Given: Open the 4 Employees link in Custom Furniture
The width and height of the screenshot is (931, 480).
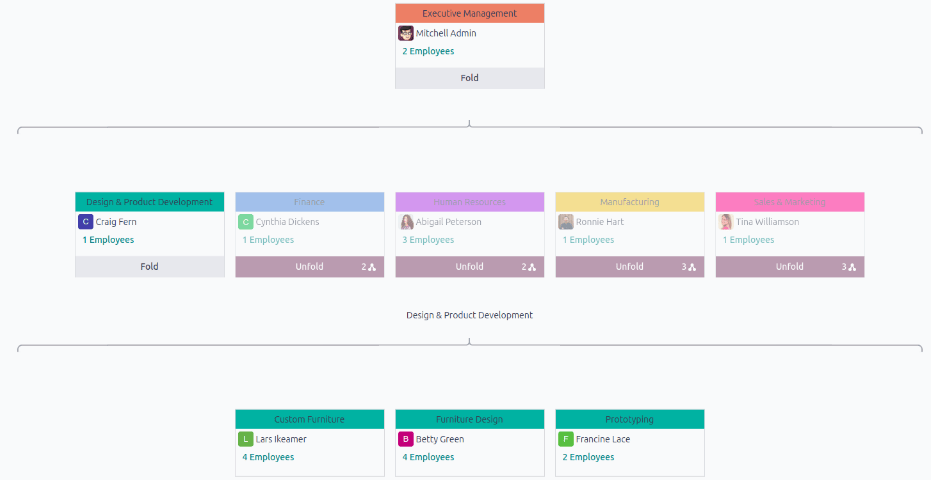Looking at the screenshot, I should tap(268, 457).
